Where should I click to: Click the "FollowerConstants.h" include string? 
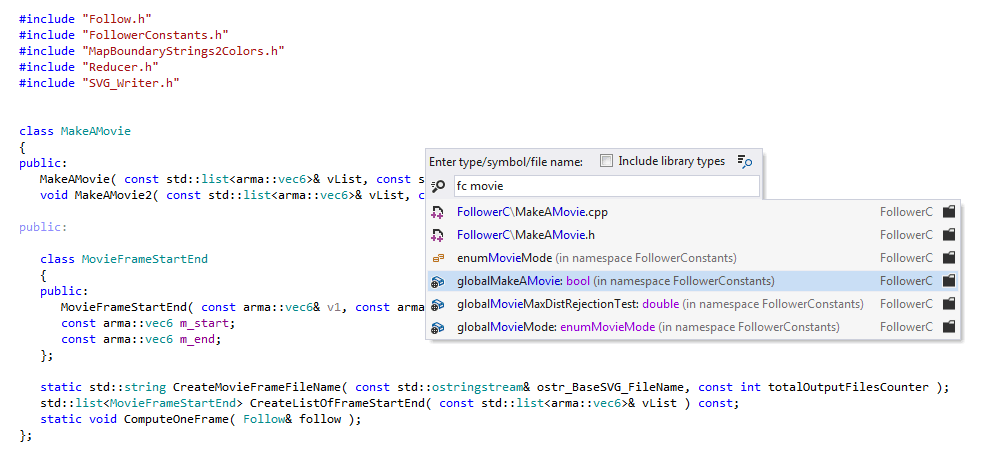[x=155, y=35]
